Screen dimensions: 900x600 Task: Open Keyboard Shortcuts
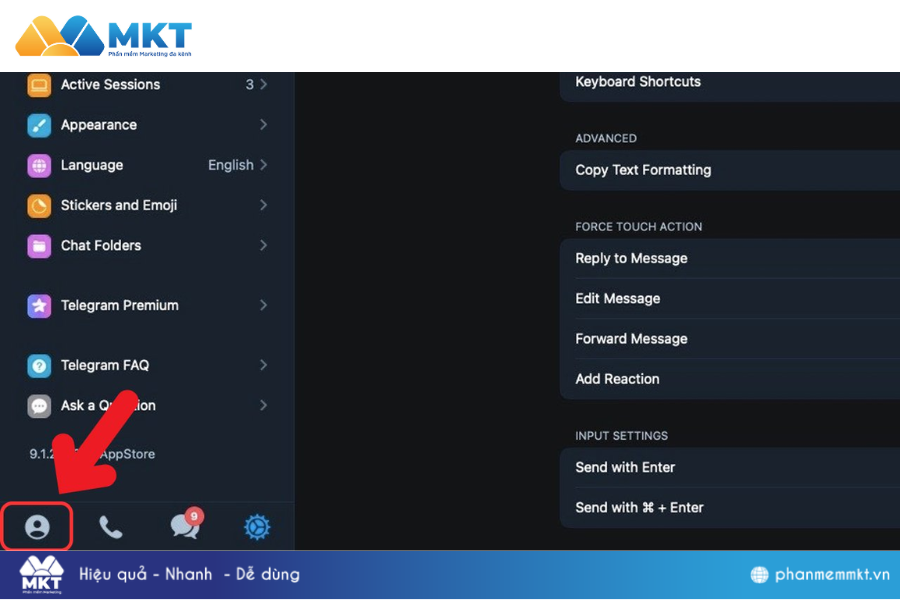(x=730, y=86)
